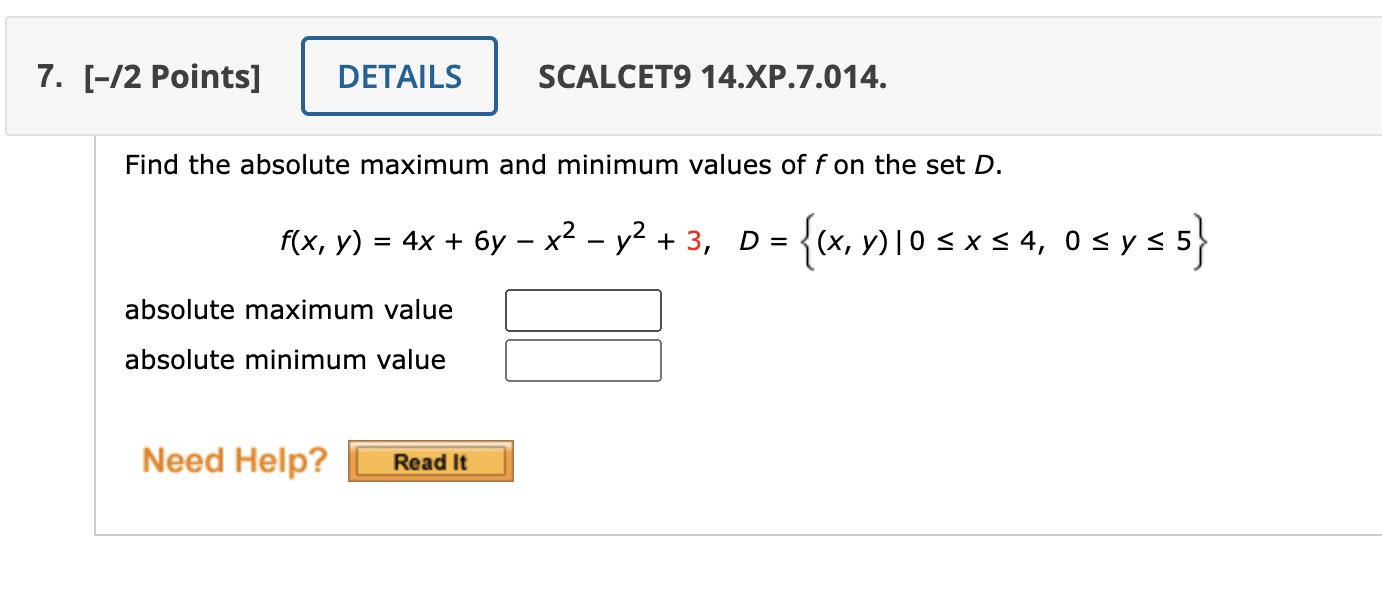Image resolution: width=1382 pixels, height=596 pixels.
Task: Click the absolute minimum value input field
Action: 583,360
